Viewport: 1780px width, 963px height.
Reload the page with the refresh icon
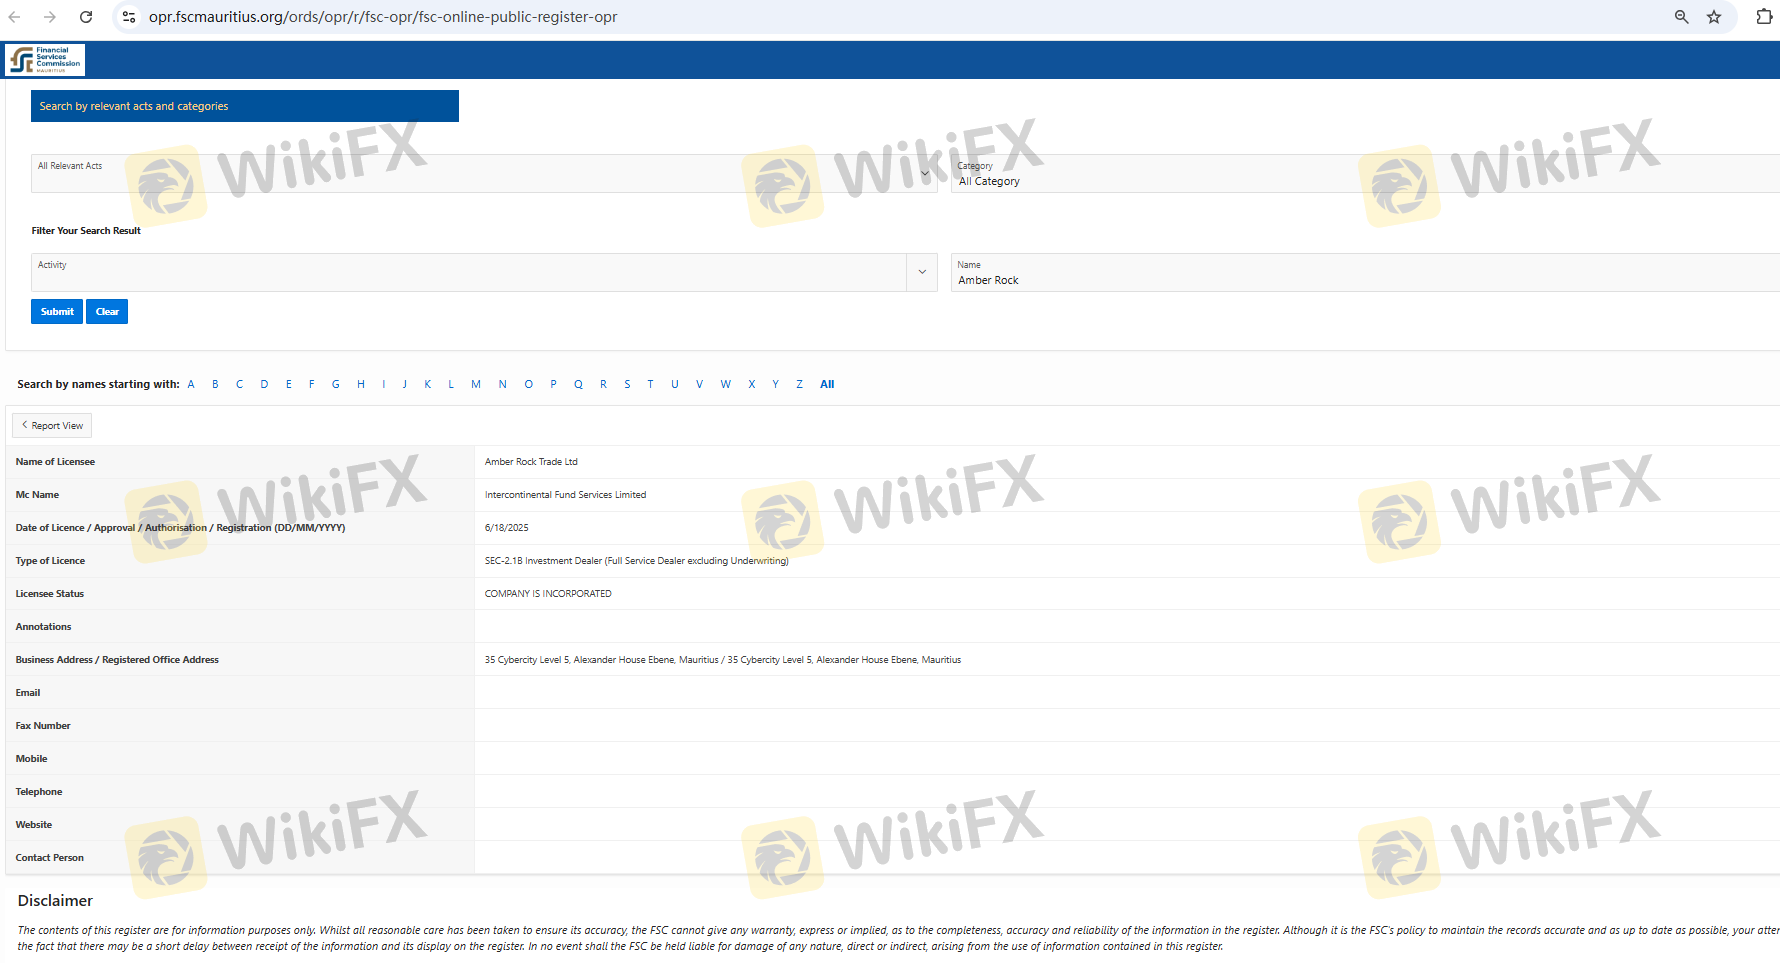86,17
